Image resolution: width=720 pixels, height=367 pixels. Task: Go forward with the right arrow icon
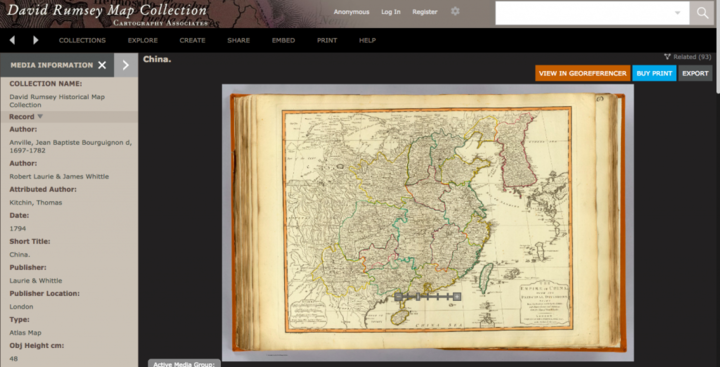(x=36, y=40)
